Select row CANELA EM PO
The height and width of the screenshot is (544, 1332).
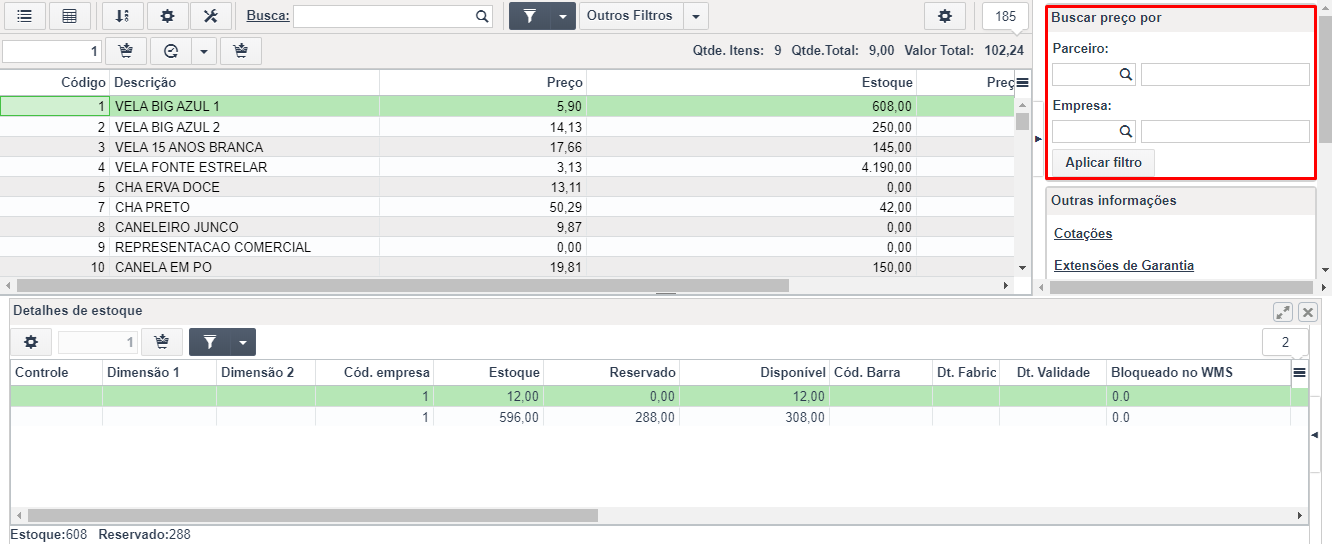pos(507,267)
